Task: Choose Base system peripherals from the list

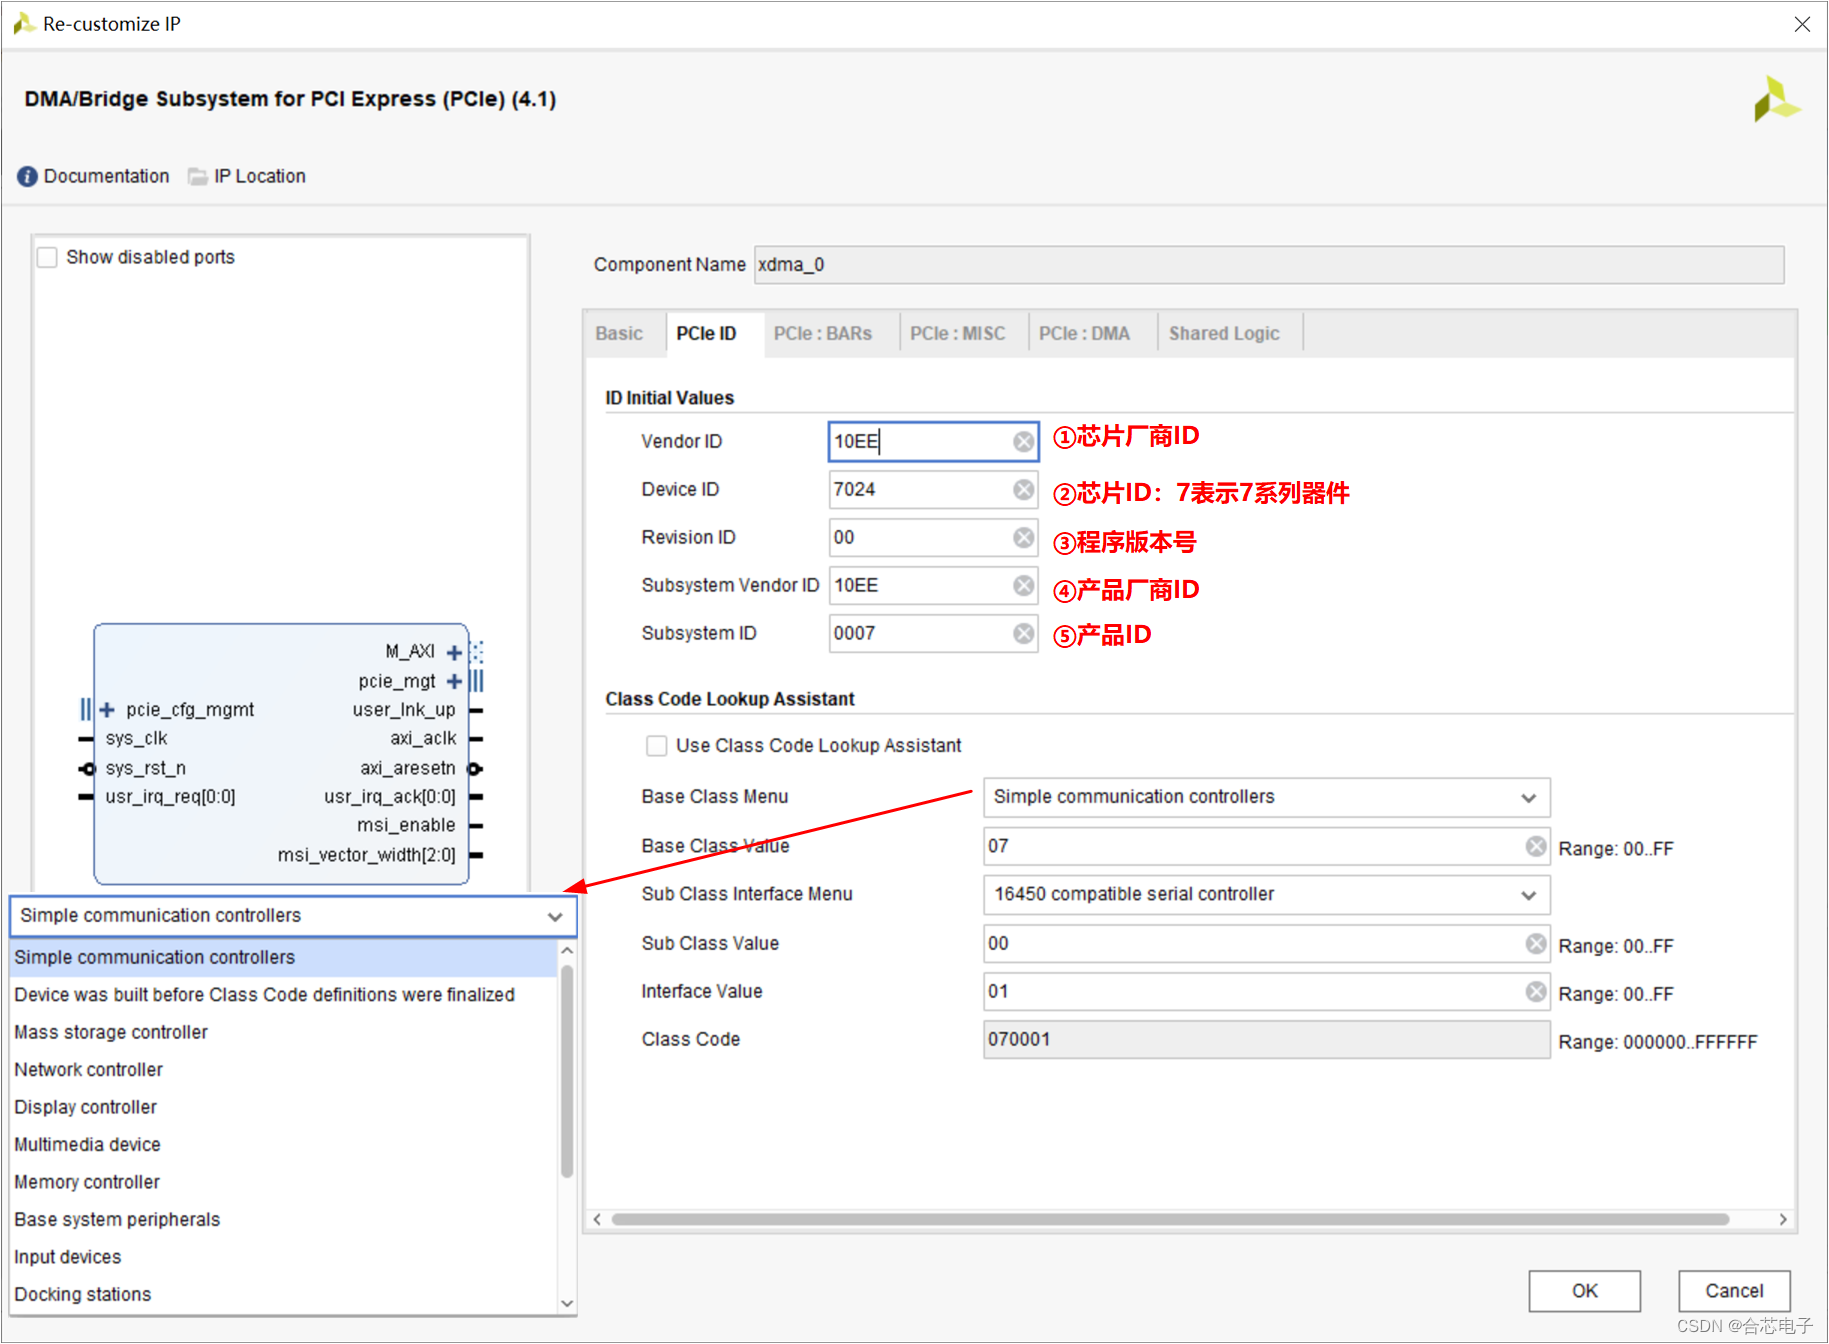Action: pos(283,1220)
